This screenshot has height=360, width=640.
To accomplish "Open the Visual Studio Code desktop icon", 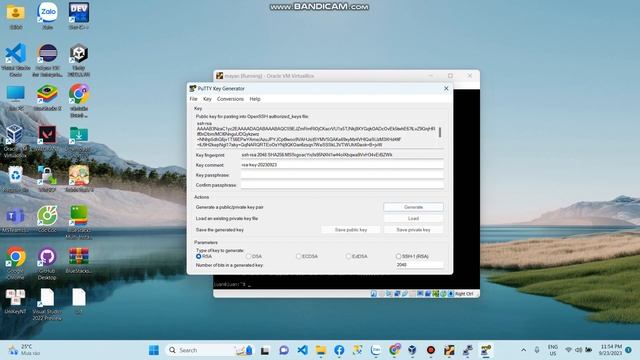I will click(x=16, y=60).
